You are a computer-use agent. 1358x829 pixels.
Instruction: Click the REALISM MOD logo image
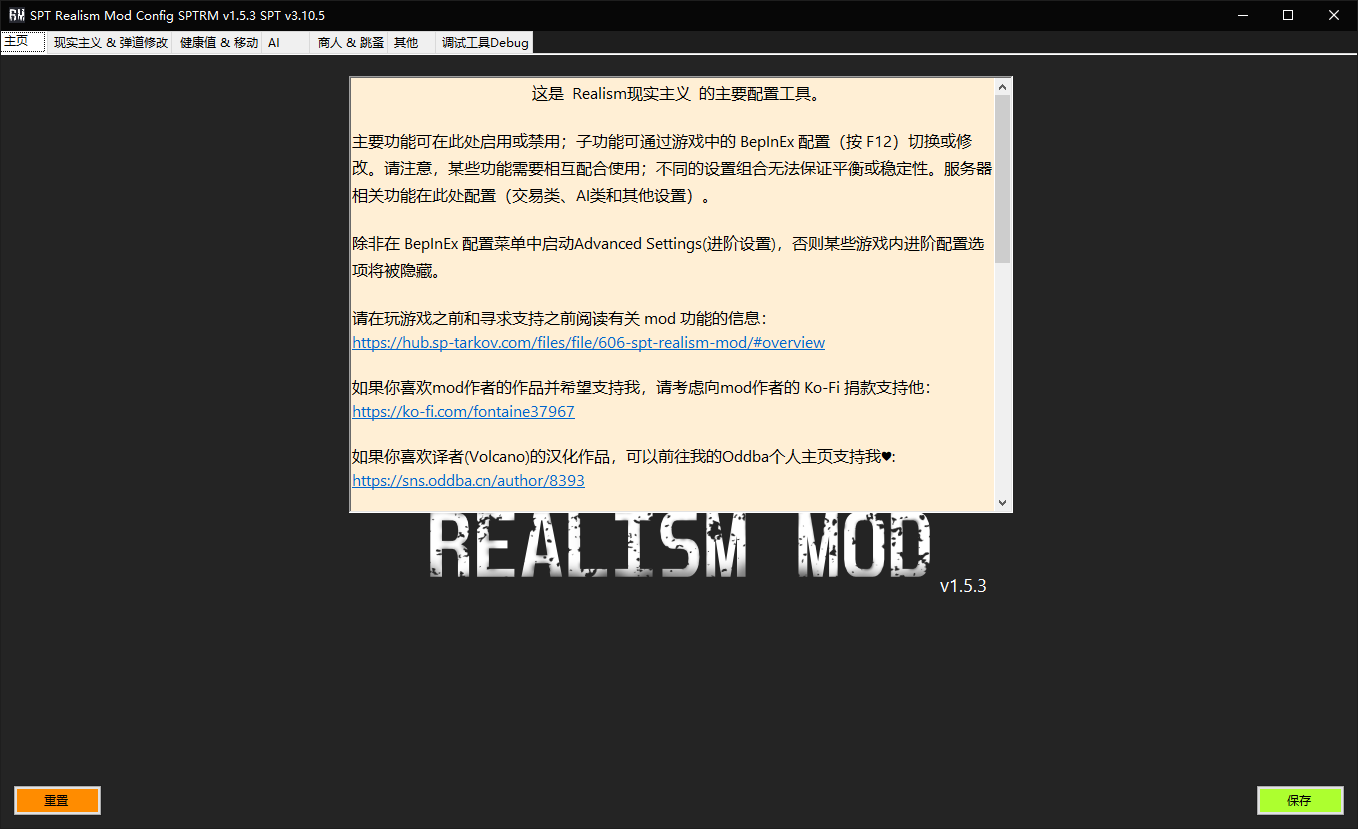pyautogui.click(x=680, y=547)
